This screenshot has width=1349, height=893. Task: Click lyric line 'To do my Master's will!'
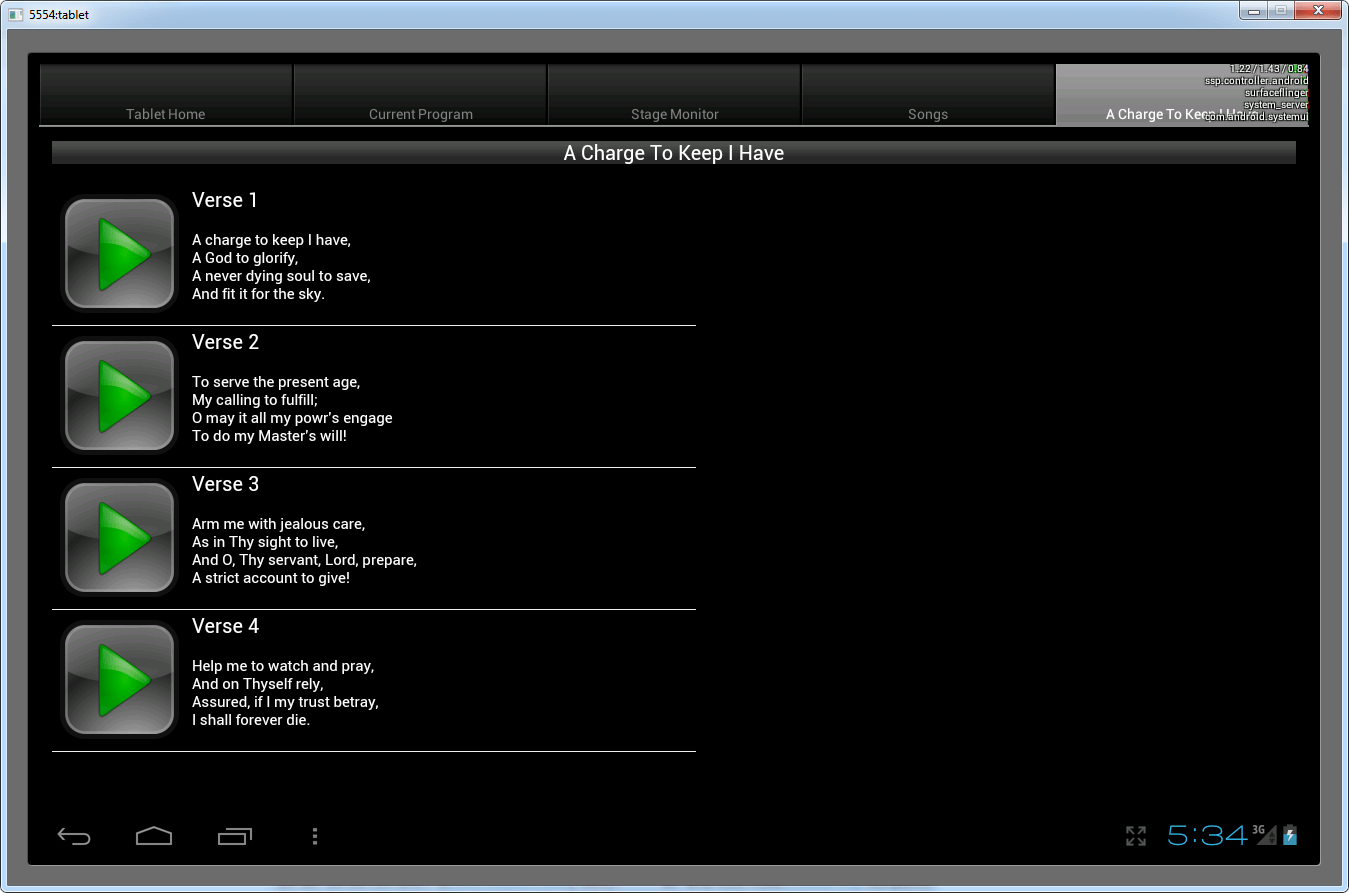[x=269, y=436]
